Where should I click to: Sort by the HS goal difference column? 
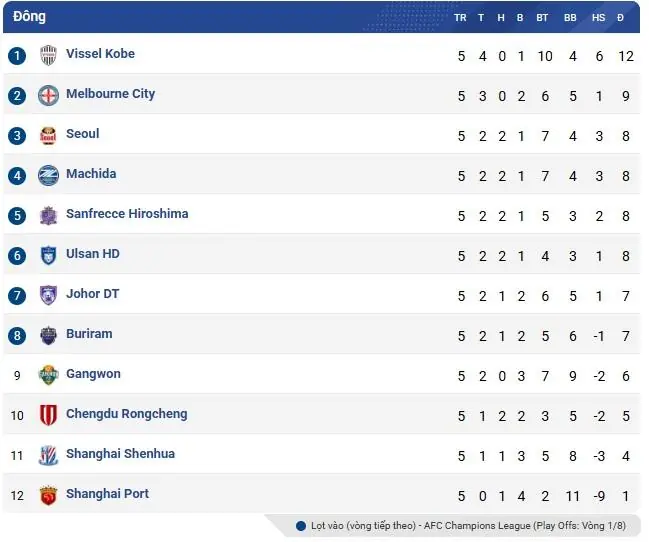tap(598, 18)
